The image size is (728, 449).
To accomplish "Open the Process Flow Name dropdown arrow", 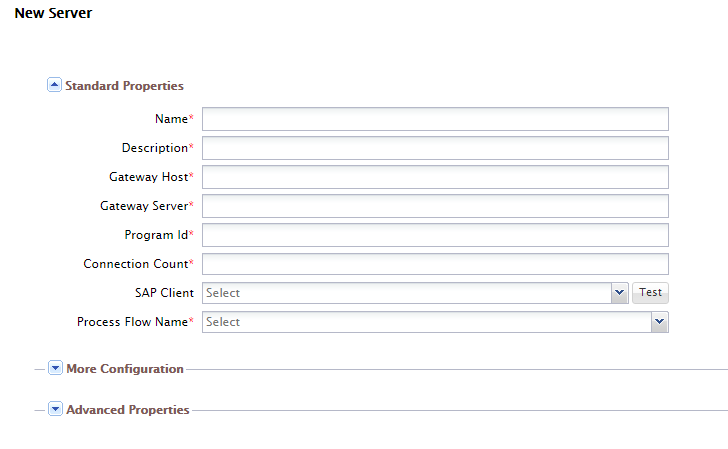I will coord(659,322).
